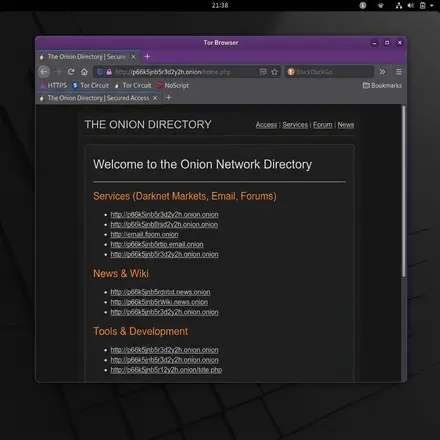Open the http://email.foom.onion link
Image resolution: width=440 pixels, height=440 pixels.
144,234
